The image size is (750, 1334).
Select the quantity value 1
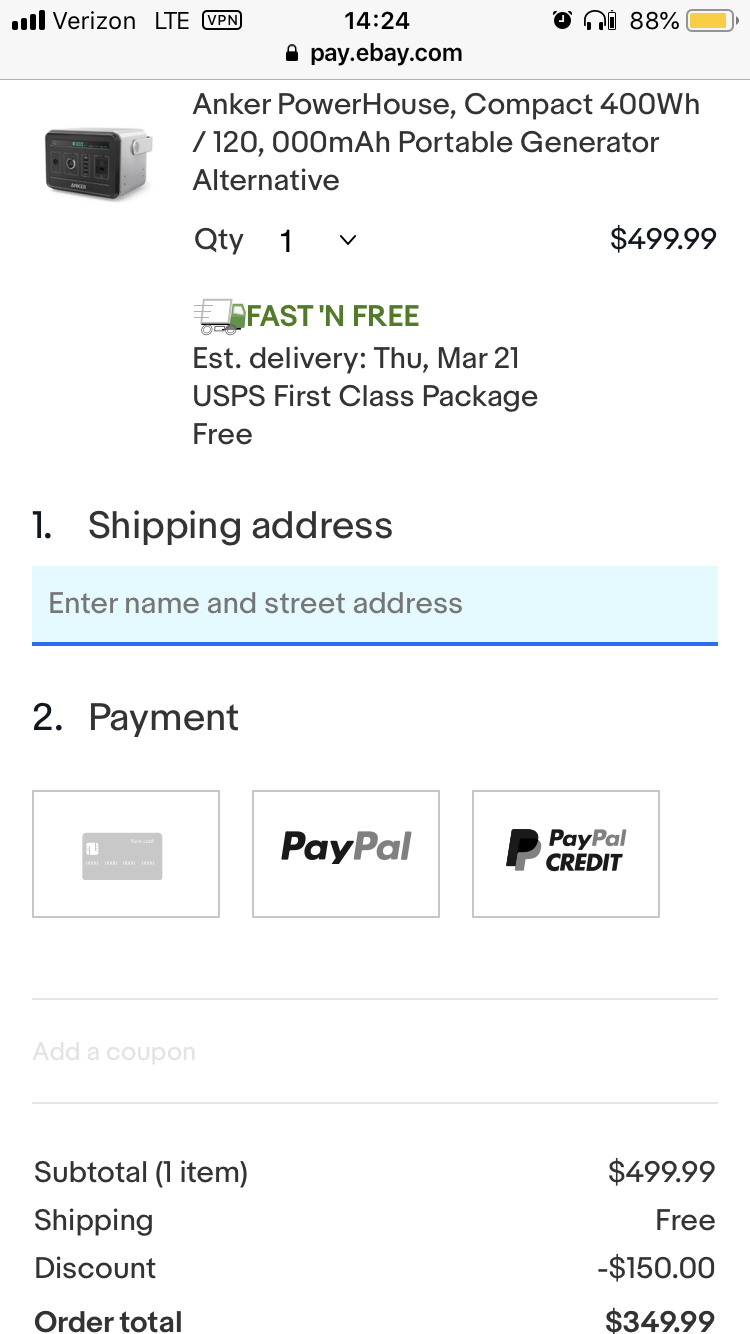coord(286,241)
